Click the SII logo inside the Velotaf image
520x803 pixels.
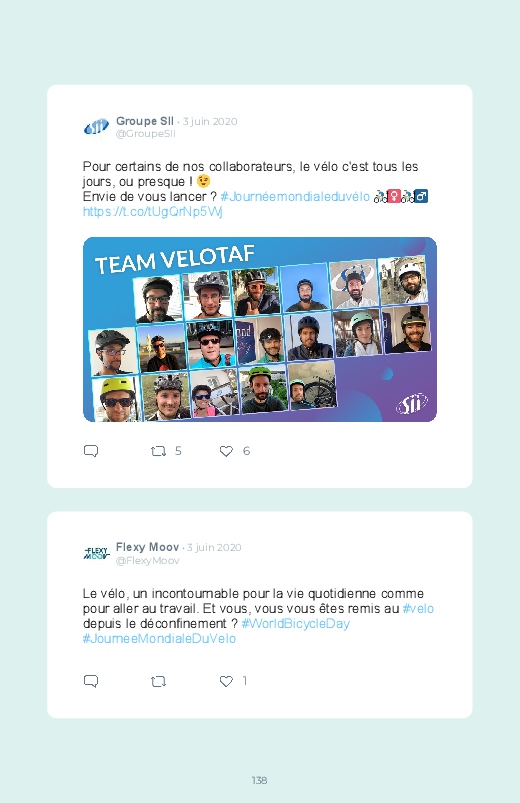[412, 404]
